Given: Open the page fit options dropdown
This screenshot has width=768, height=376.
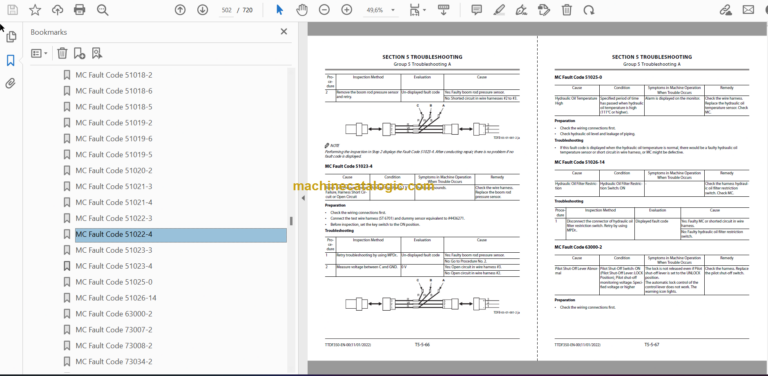Looking at the screenshot, I should 417,10.
